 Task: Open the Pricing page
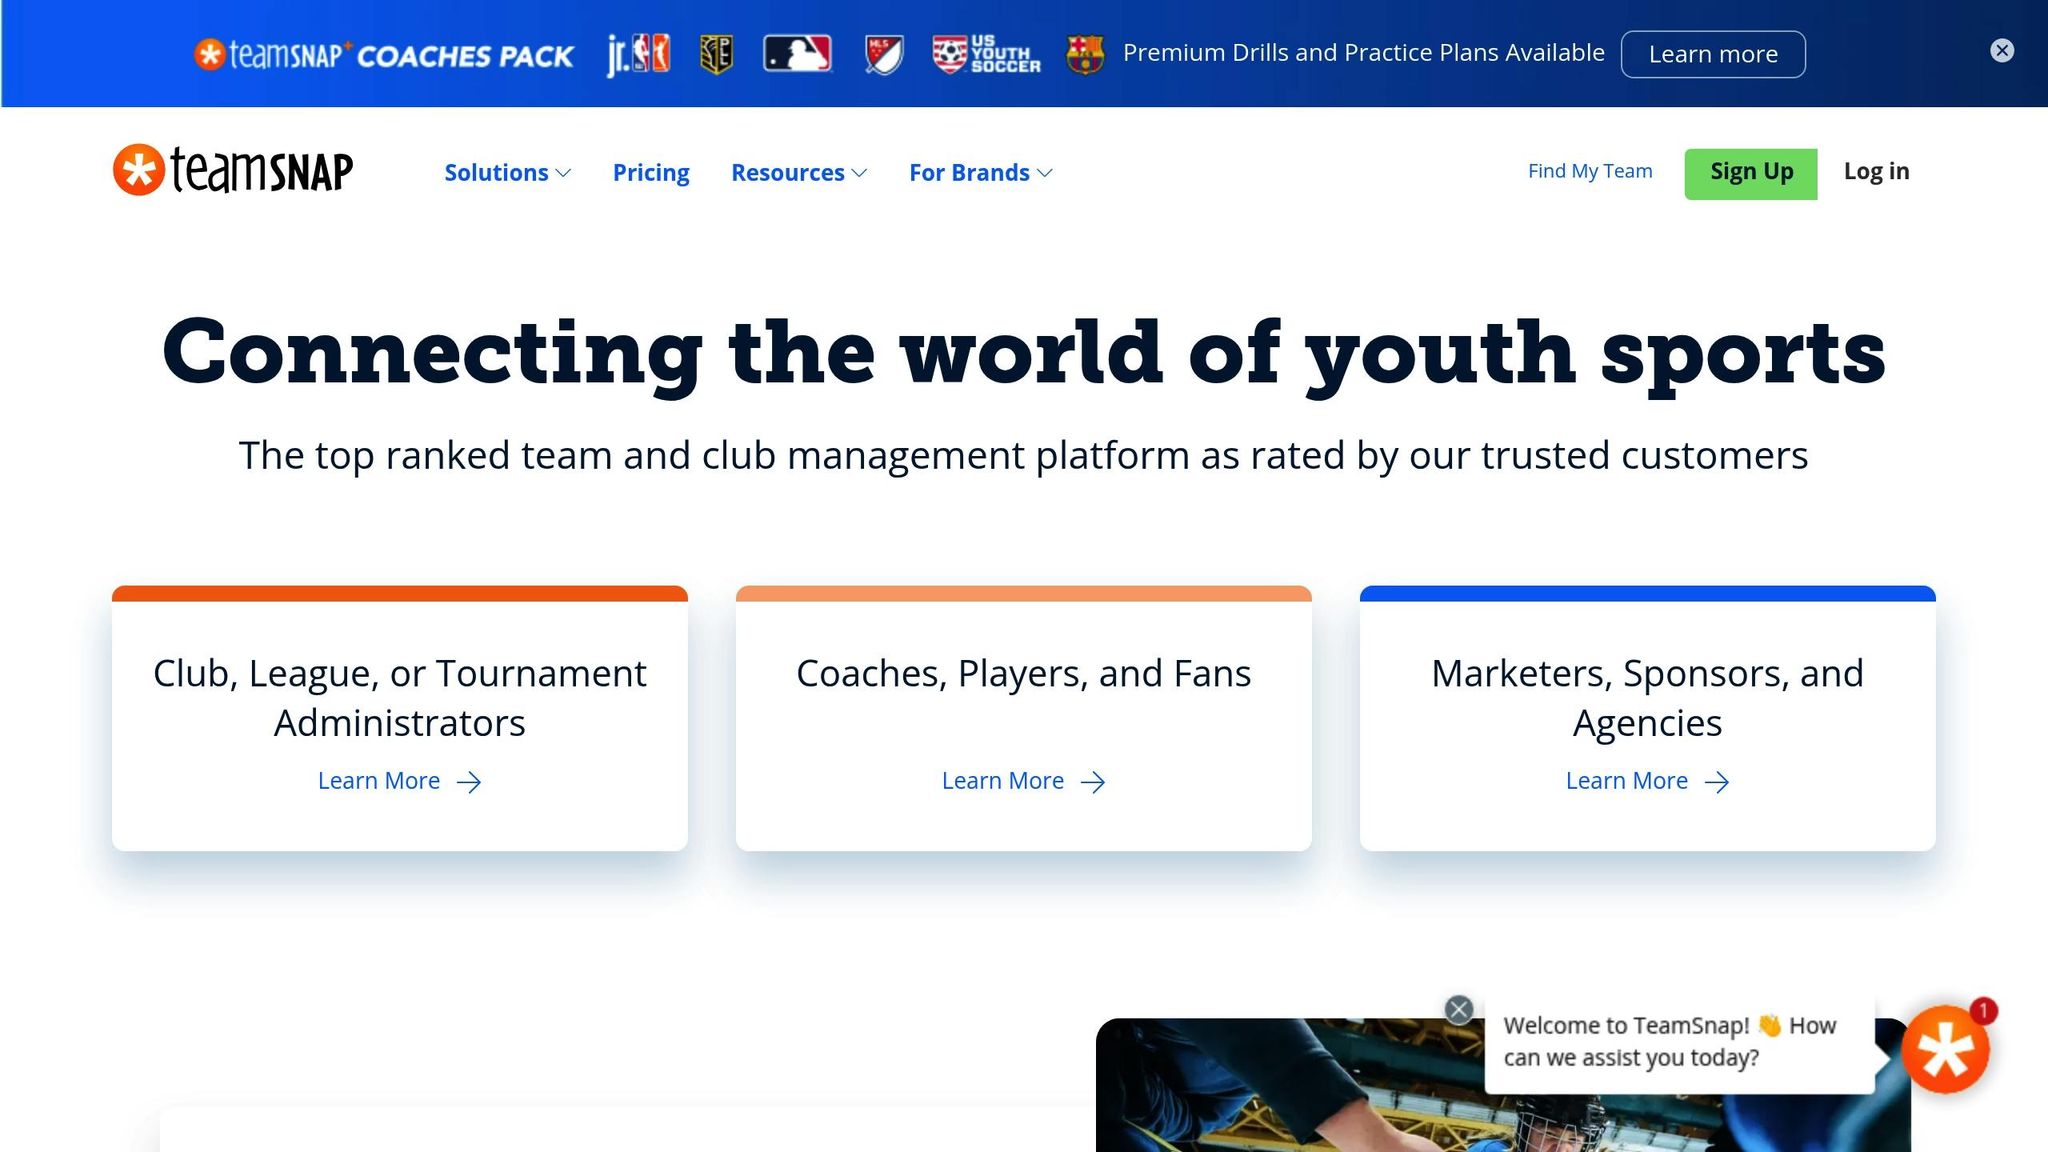pyautogui.click(x=651, y=173)
